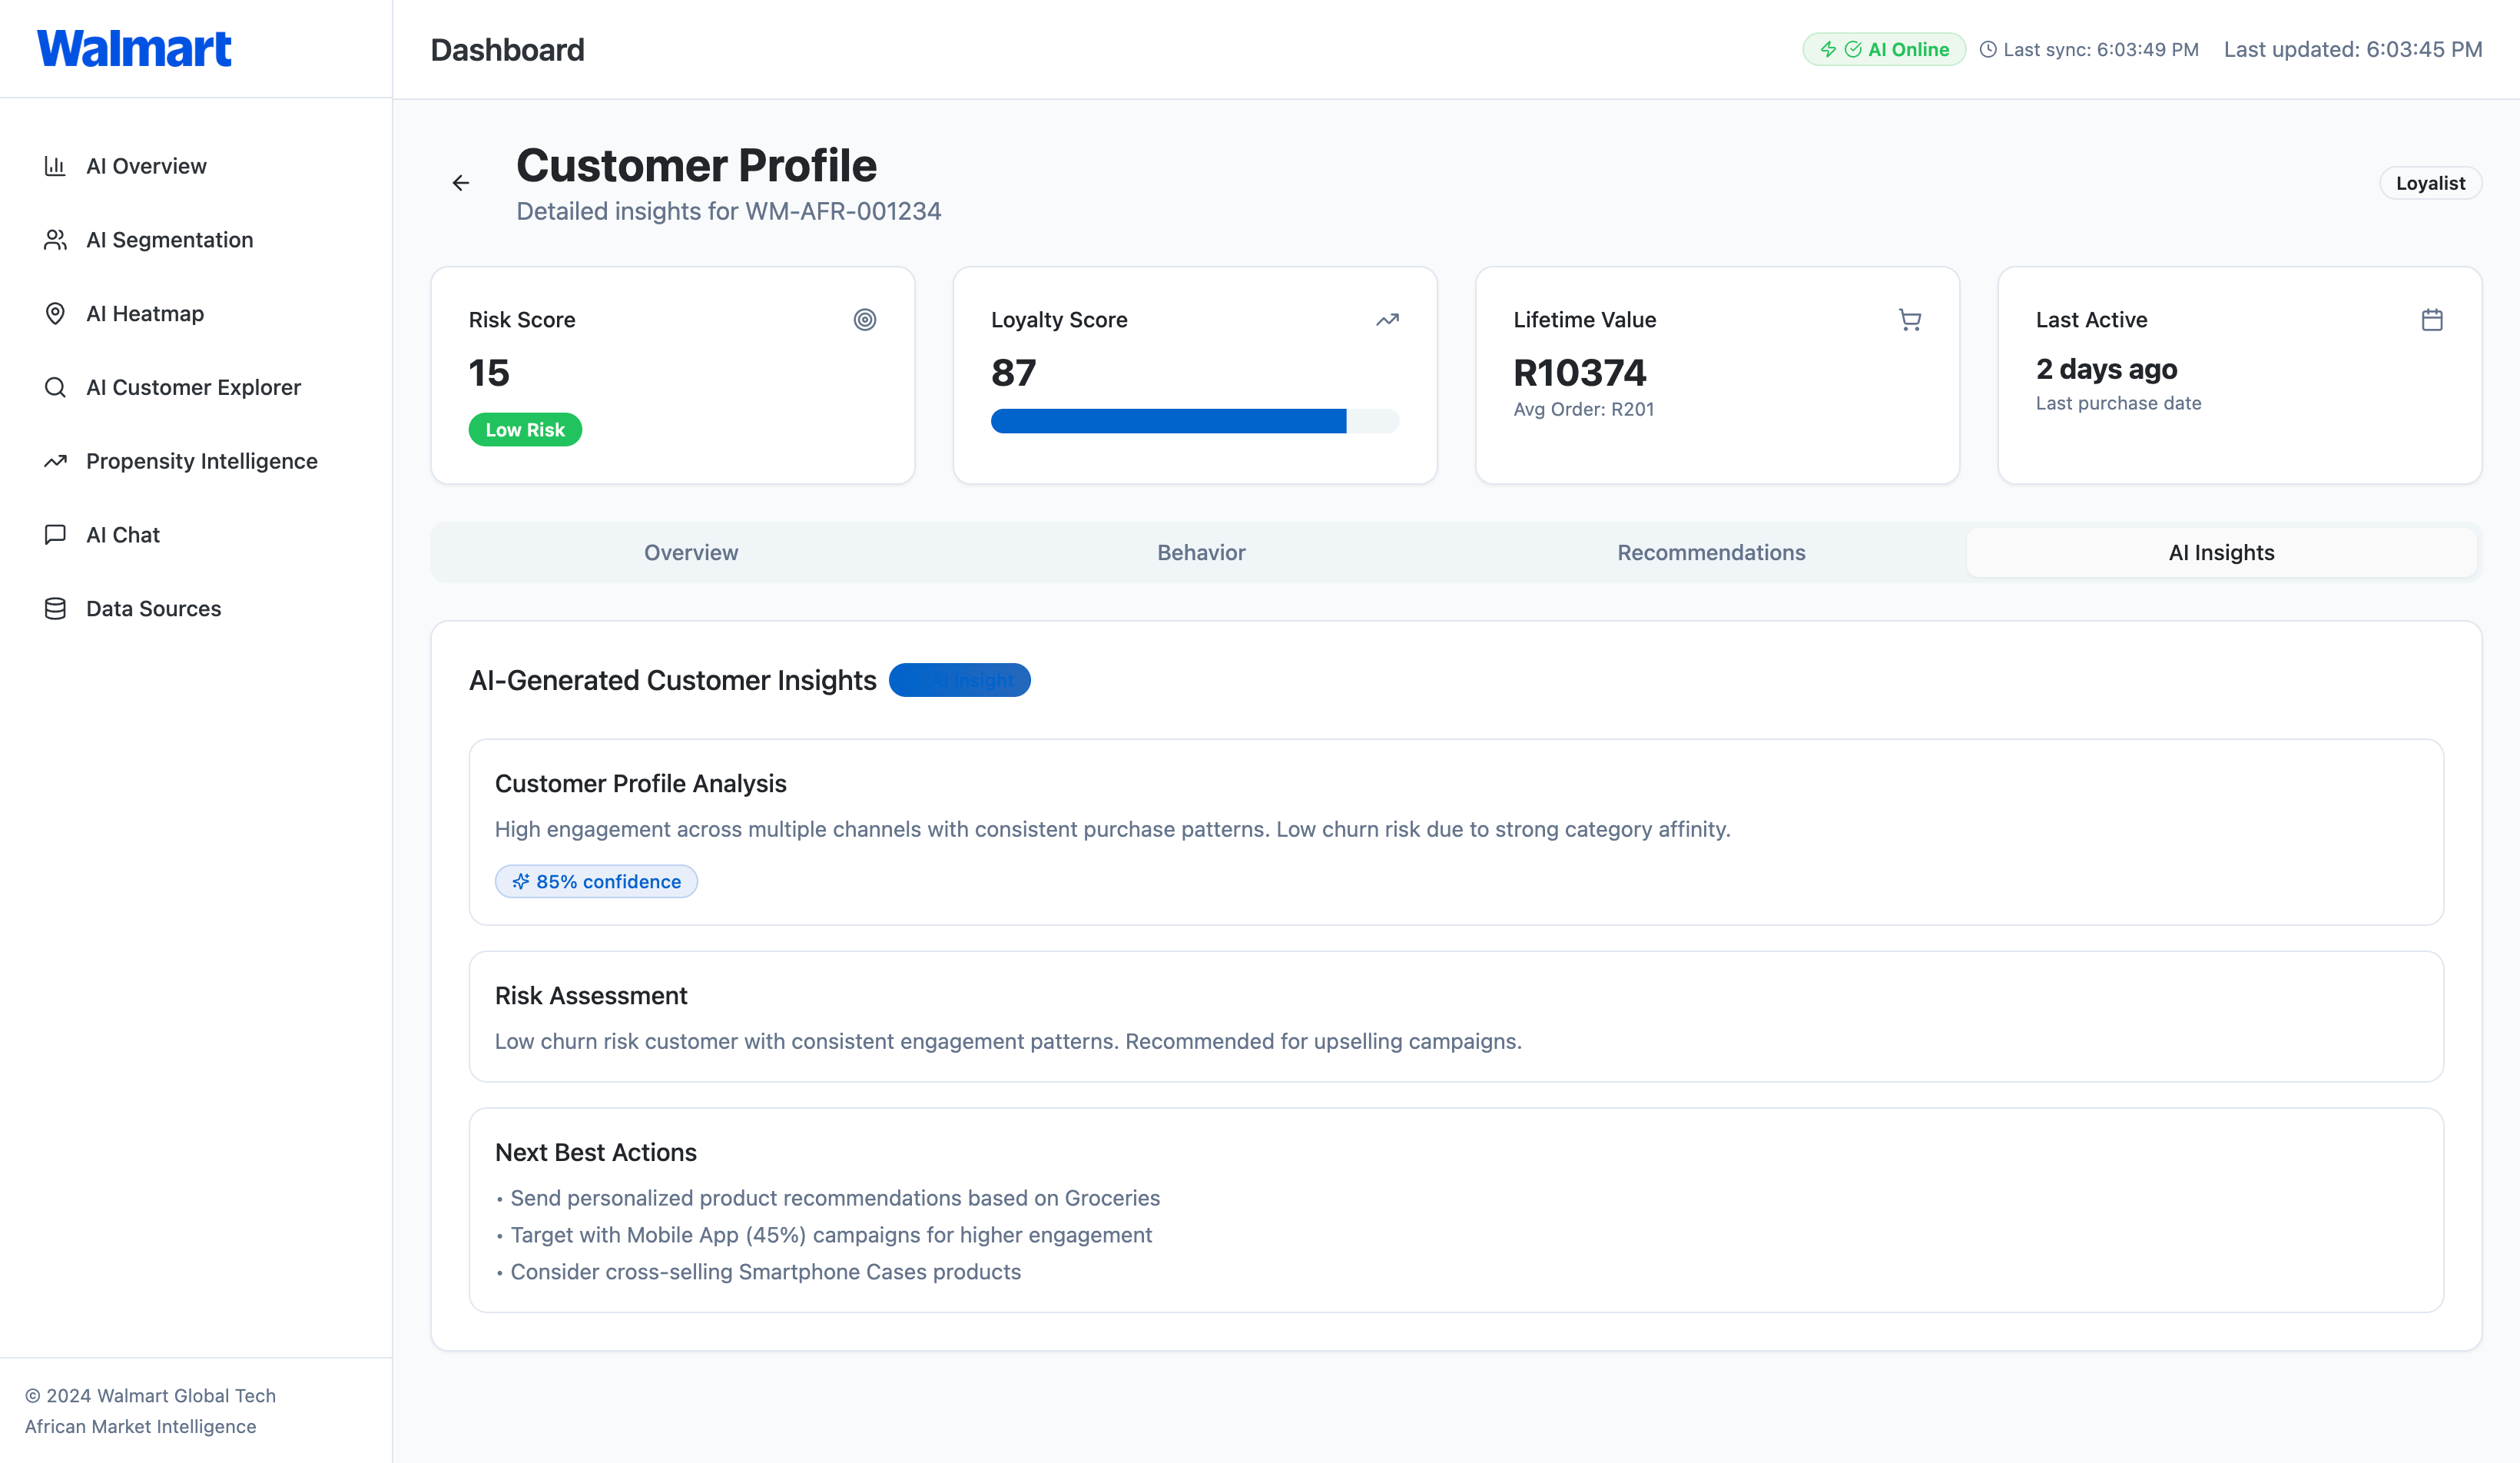Click the AI Segmentation users icon
This screenshot has width=2520, height=1463.
55,240
